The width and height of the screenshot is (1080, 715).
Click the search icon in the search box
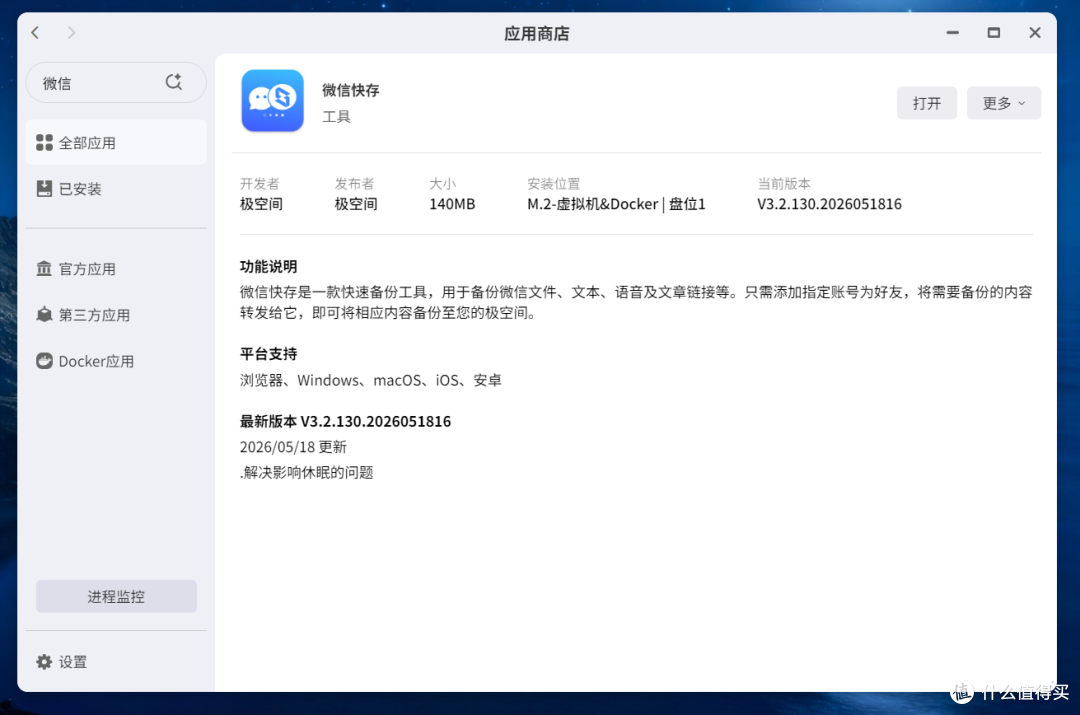(174, 82)
